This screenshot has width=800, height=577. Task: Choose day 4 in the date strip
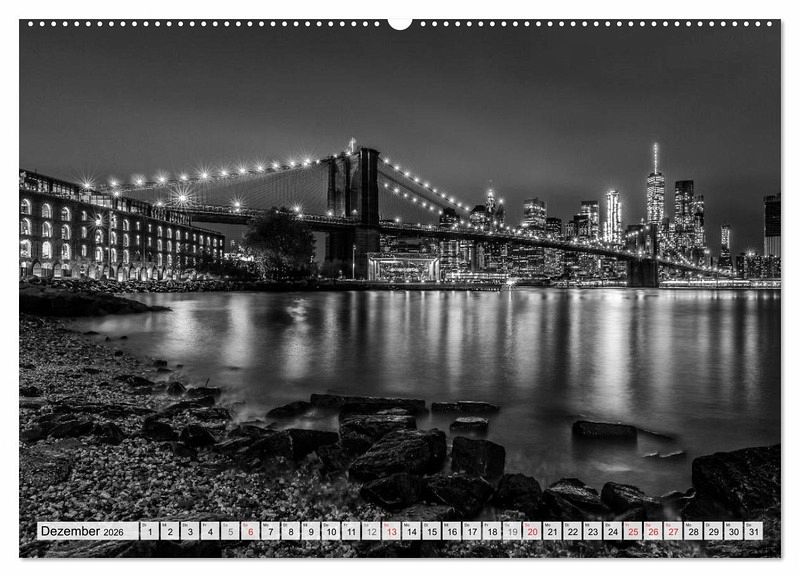[x=210, y=531]
